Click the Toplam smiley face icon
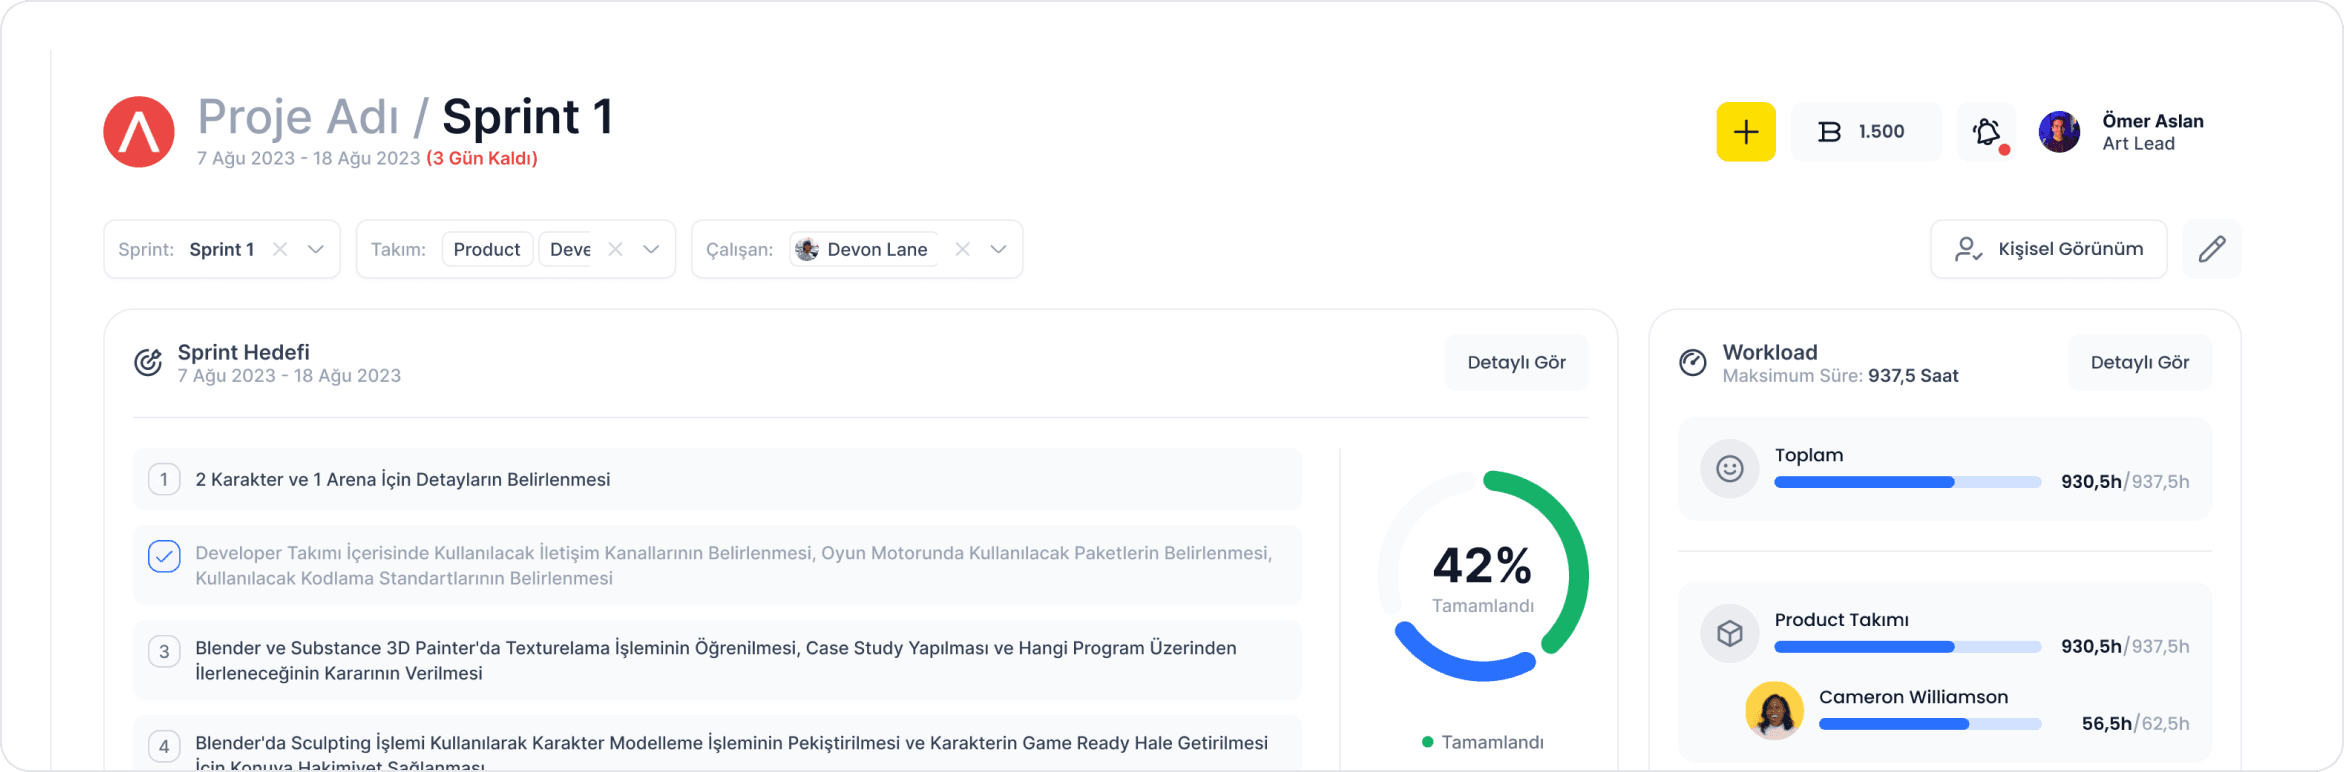 point(1729,468)
